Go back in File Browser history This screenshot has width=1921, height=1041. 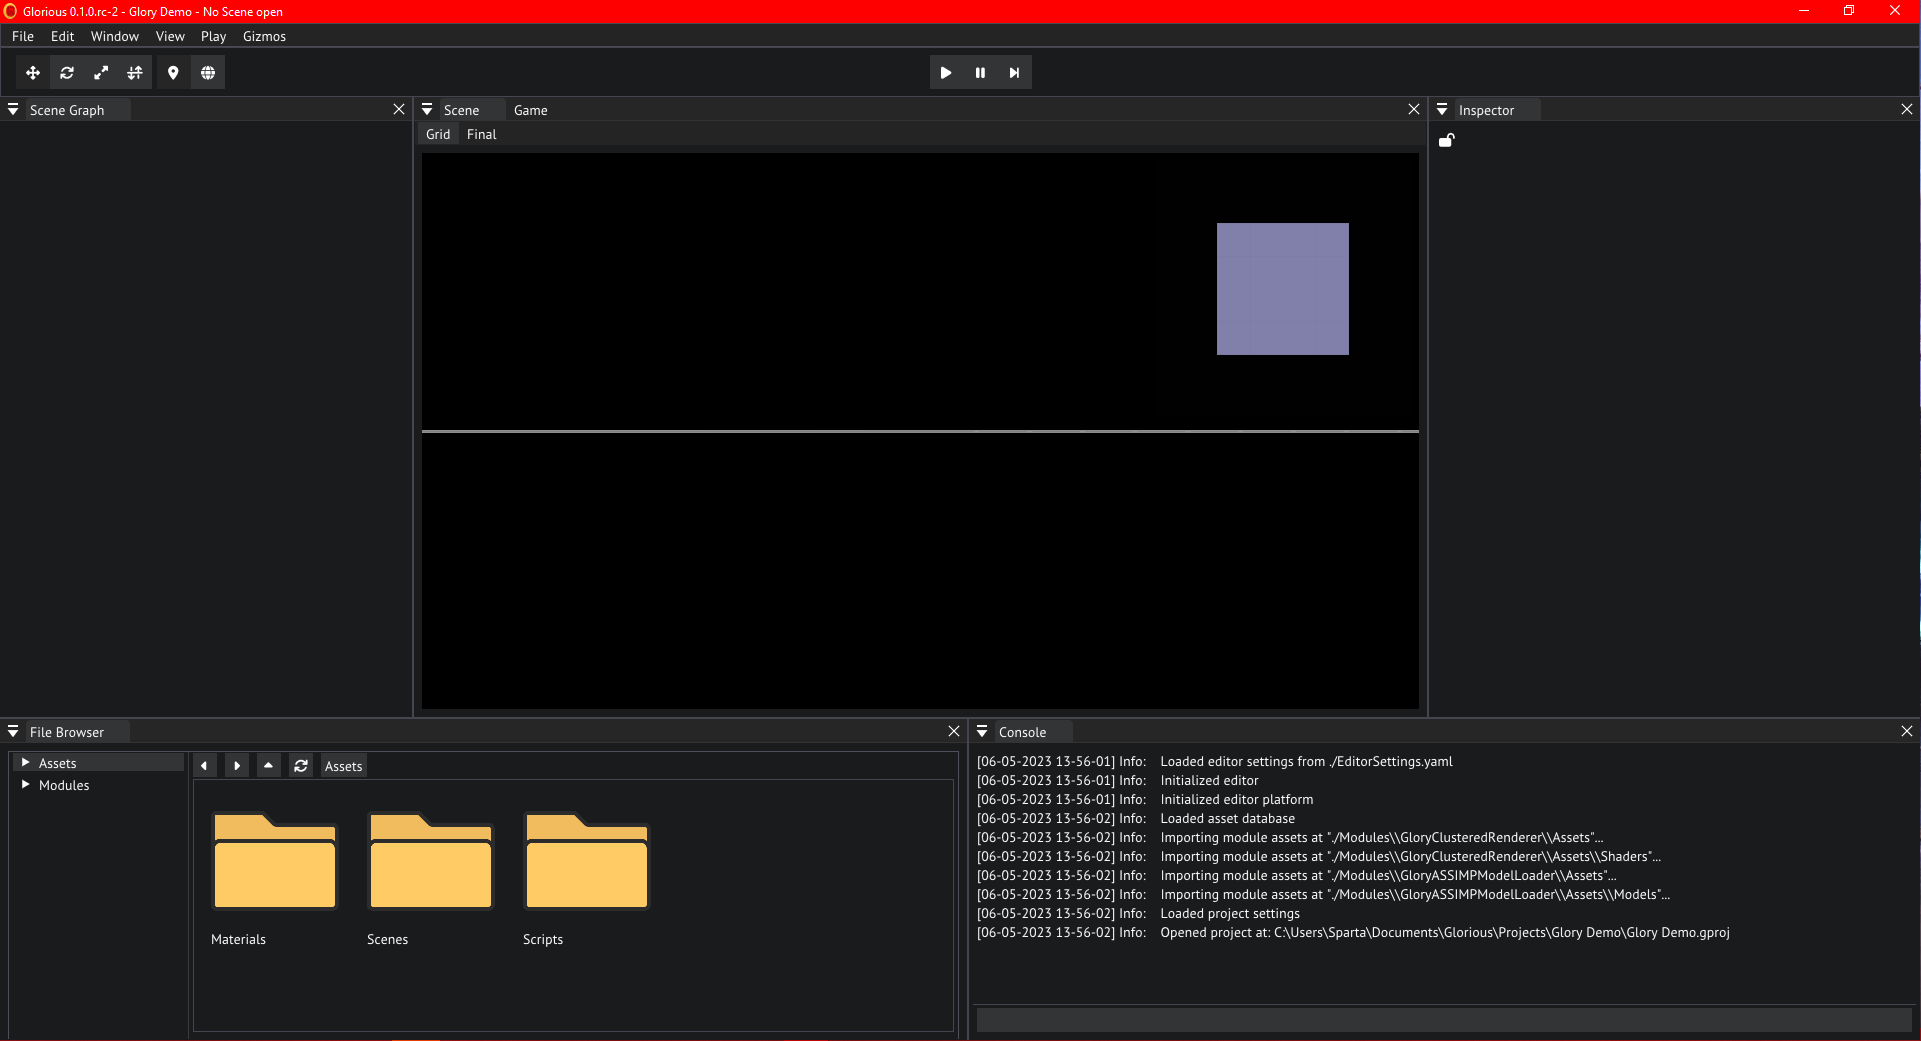204,766
